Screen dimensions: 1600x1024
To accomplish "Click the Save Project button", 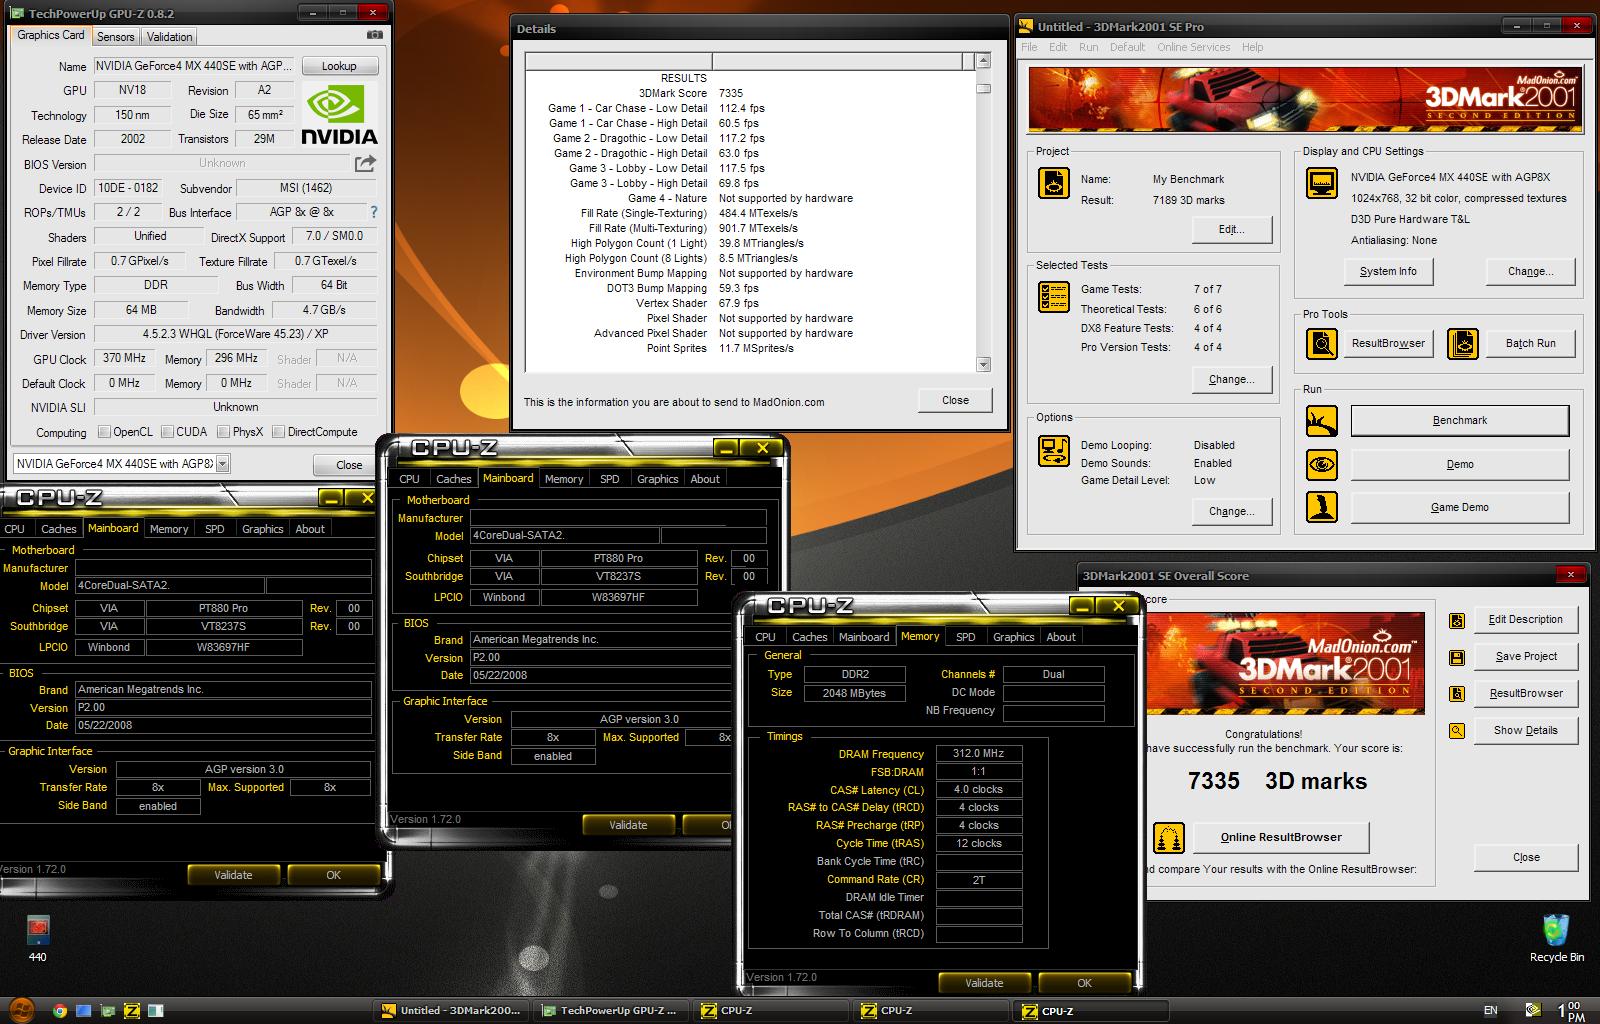I will 1525,656.
